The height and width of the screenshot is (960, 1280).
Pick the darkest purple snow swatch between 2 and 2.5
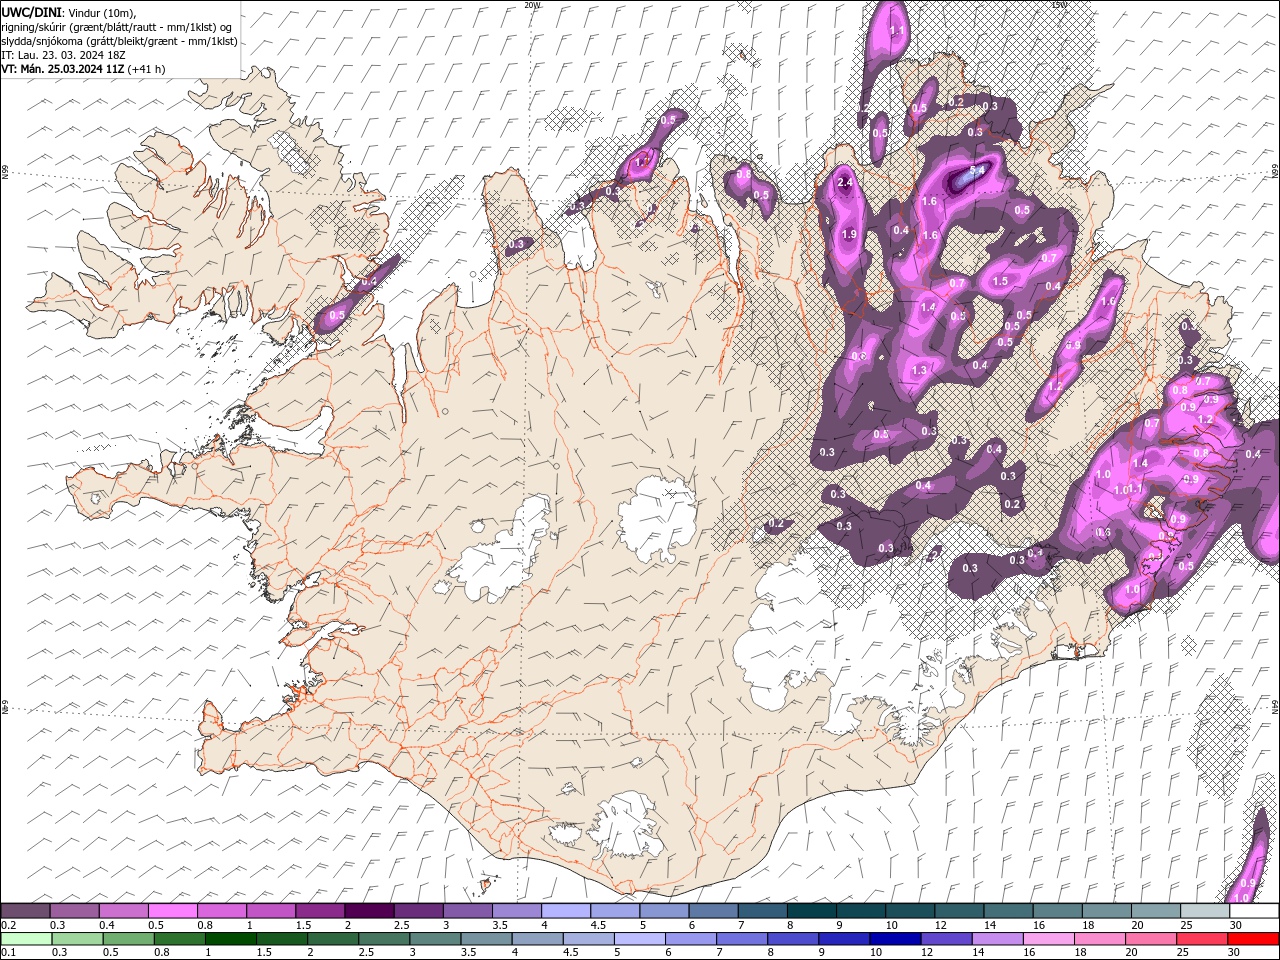point(369,911)
